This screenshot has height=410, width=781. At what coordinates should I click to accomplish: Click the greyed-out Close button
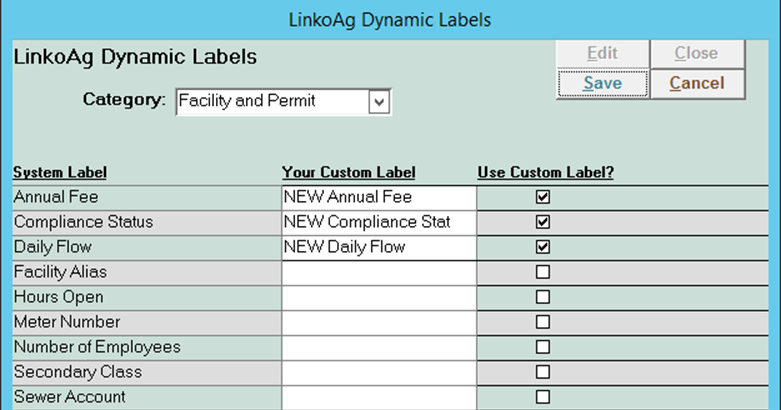point(697,53)
